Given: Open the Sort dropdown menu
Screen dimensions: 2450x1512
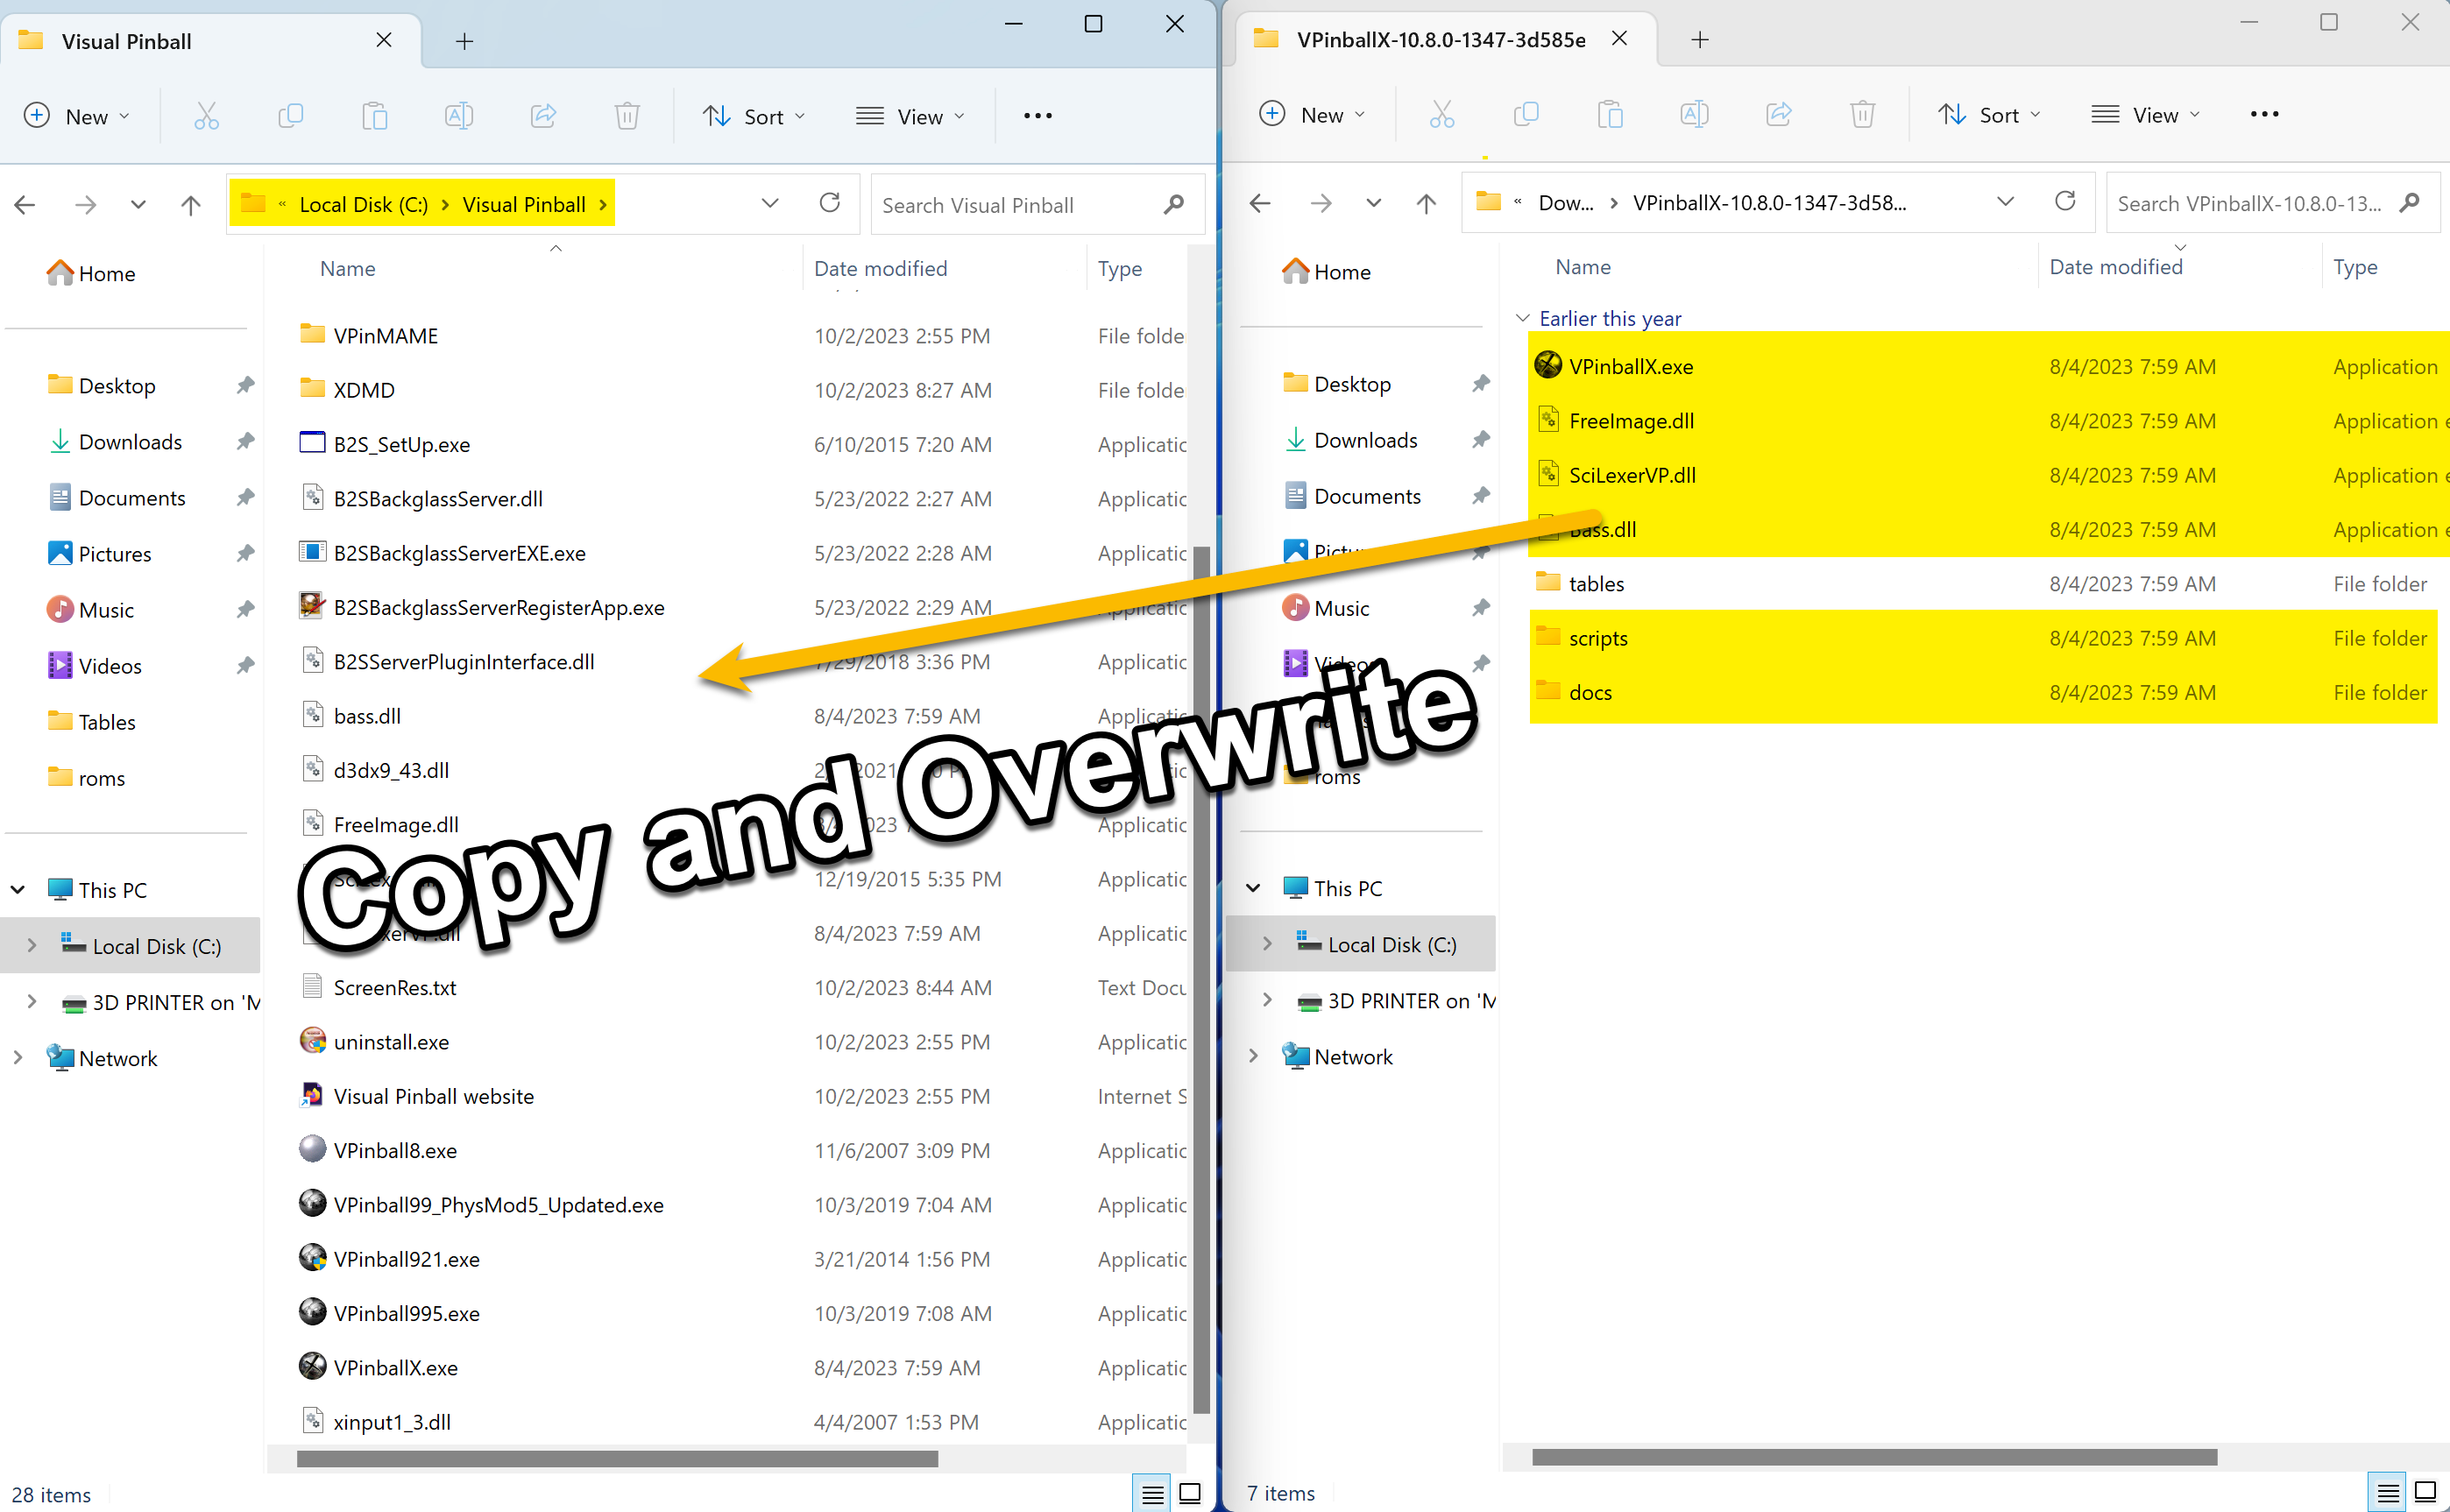Looking at the screenshot, I should pyautogui.click(x=754, y=115).
